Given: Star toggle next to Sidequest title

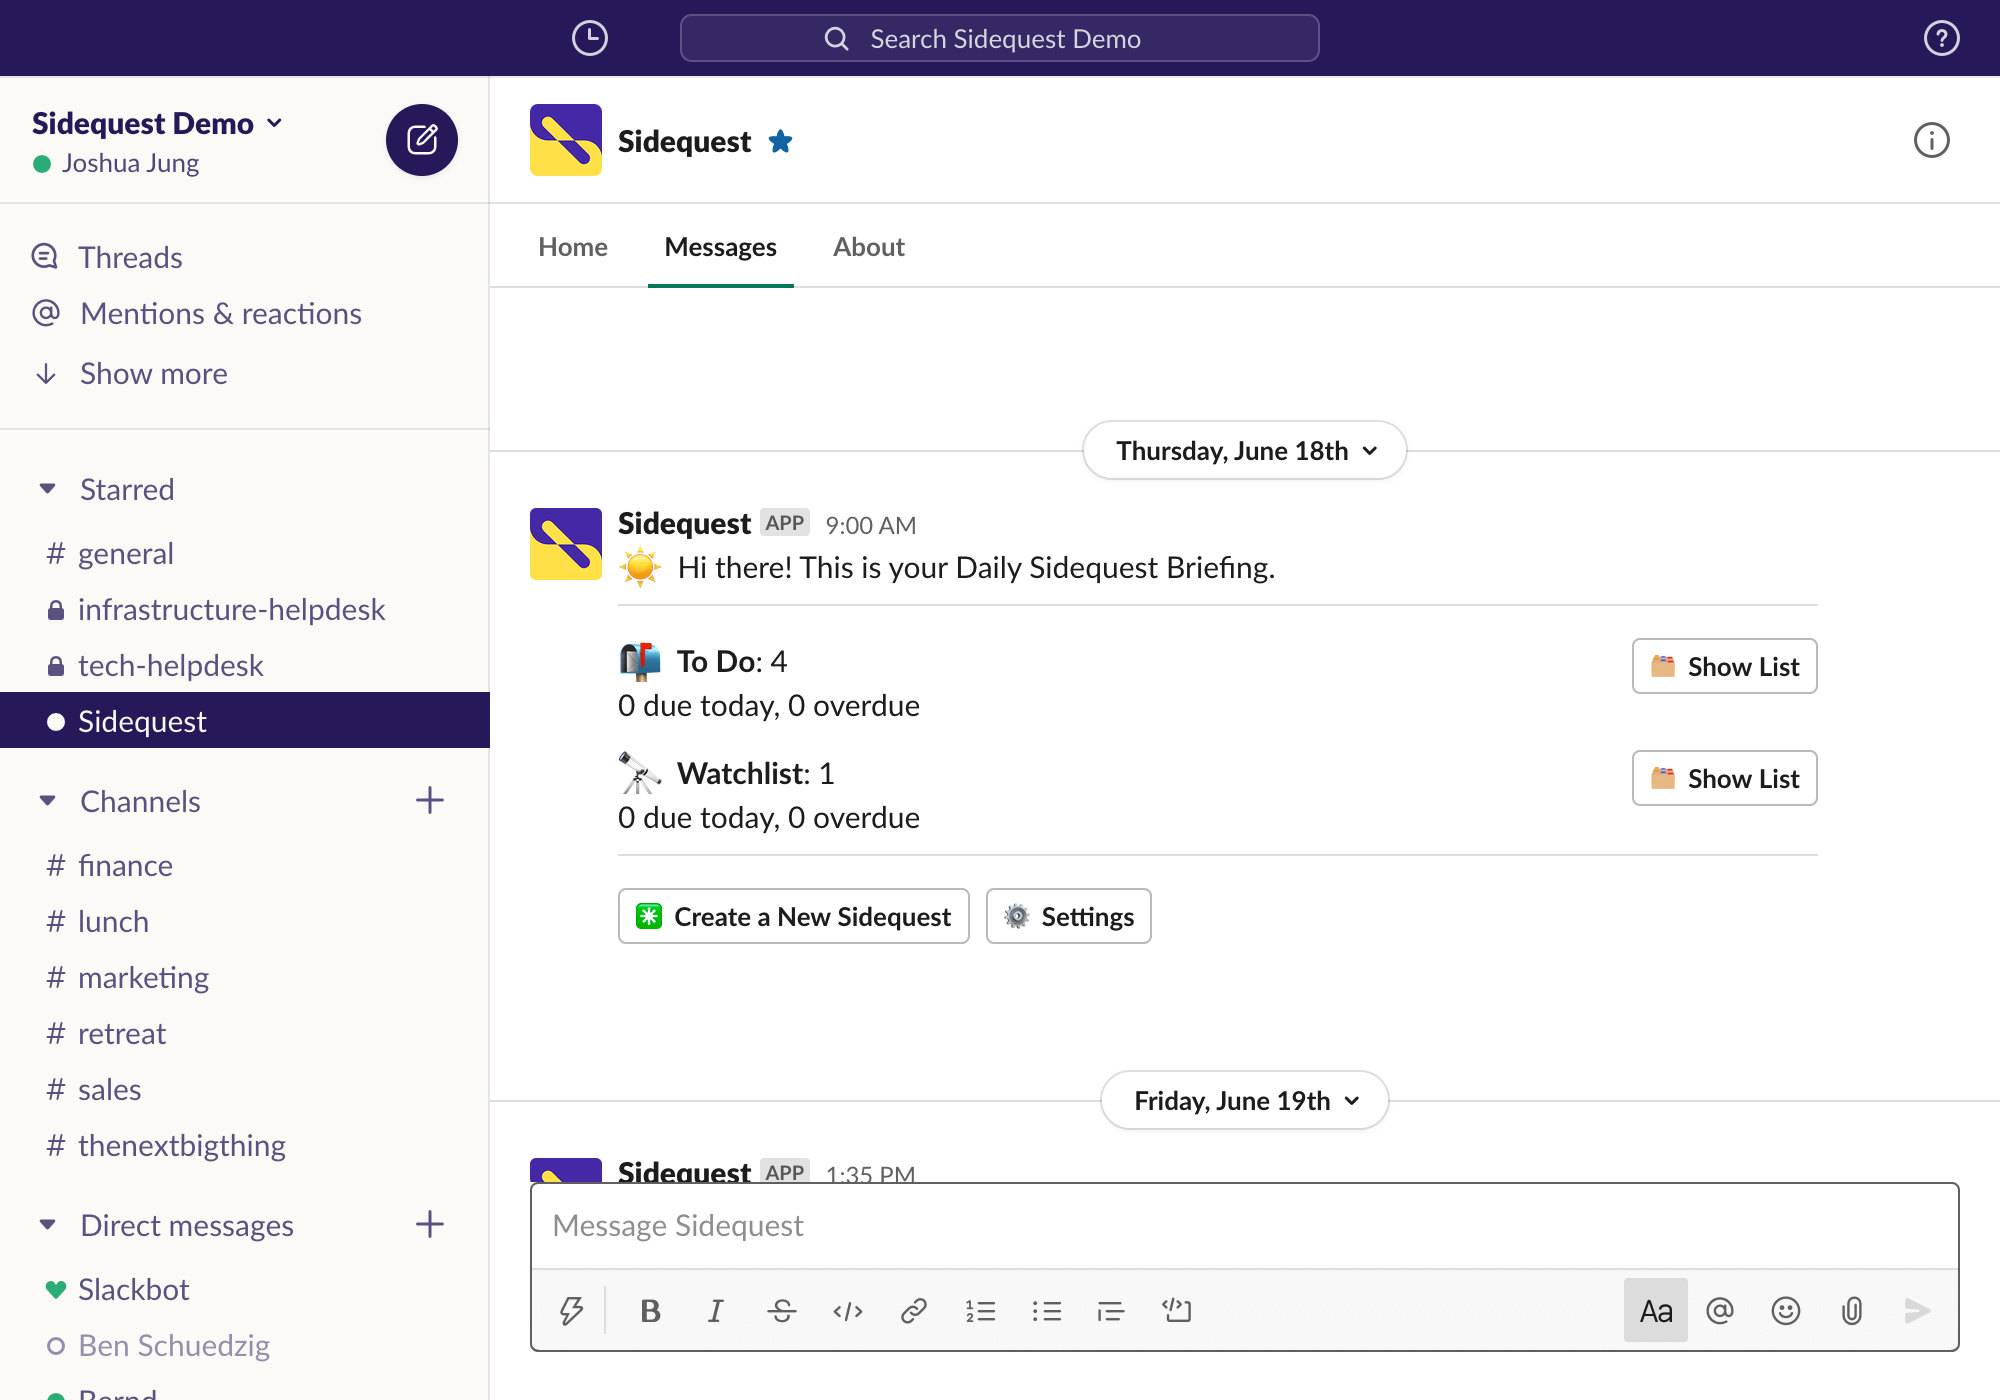Looking at the screenshot, I should point(781,141).
